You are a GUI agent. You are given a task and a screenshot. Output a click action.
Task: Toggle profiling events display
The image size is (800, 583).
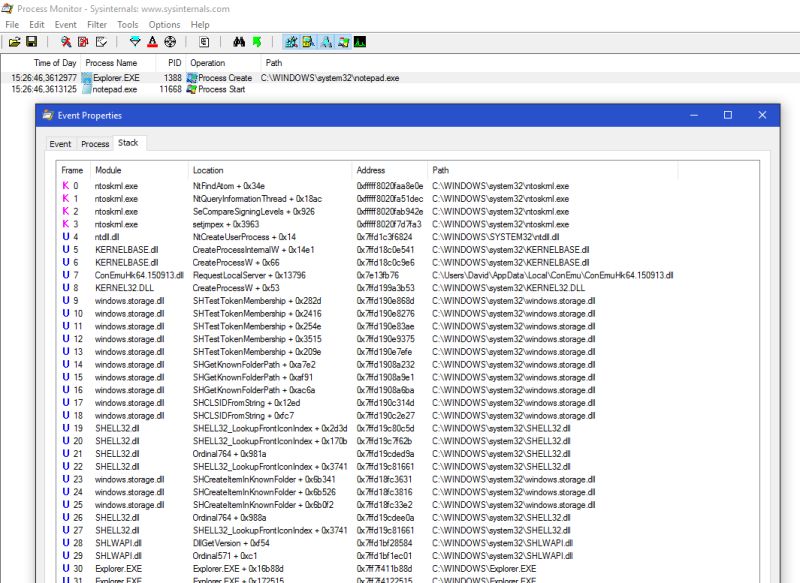[359, 41]
